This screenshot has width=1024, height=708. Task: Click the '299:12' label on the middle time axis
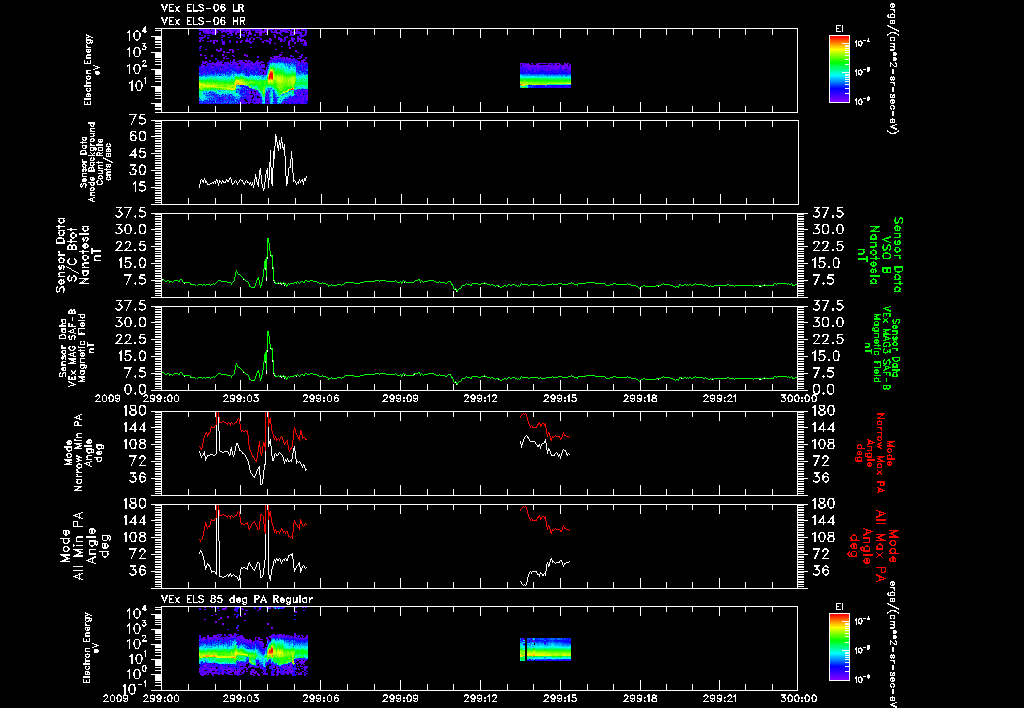point(481,398)
